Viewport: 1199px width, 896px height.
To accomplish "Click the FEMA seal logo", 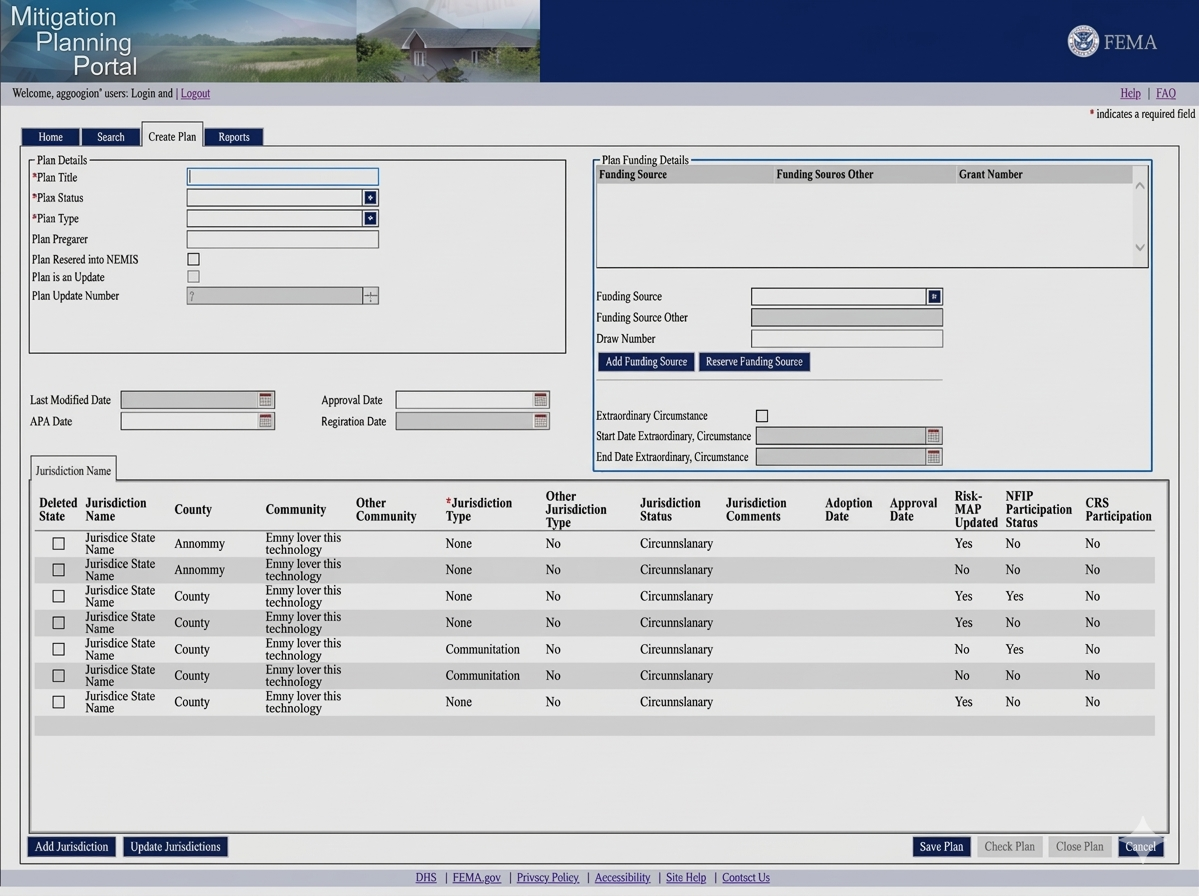I will (x=1083, y=42).
